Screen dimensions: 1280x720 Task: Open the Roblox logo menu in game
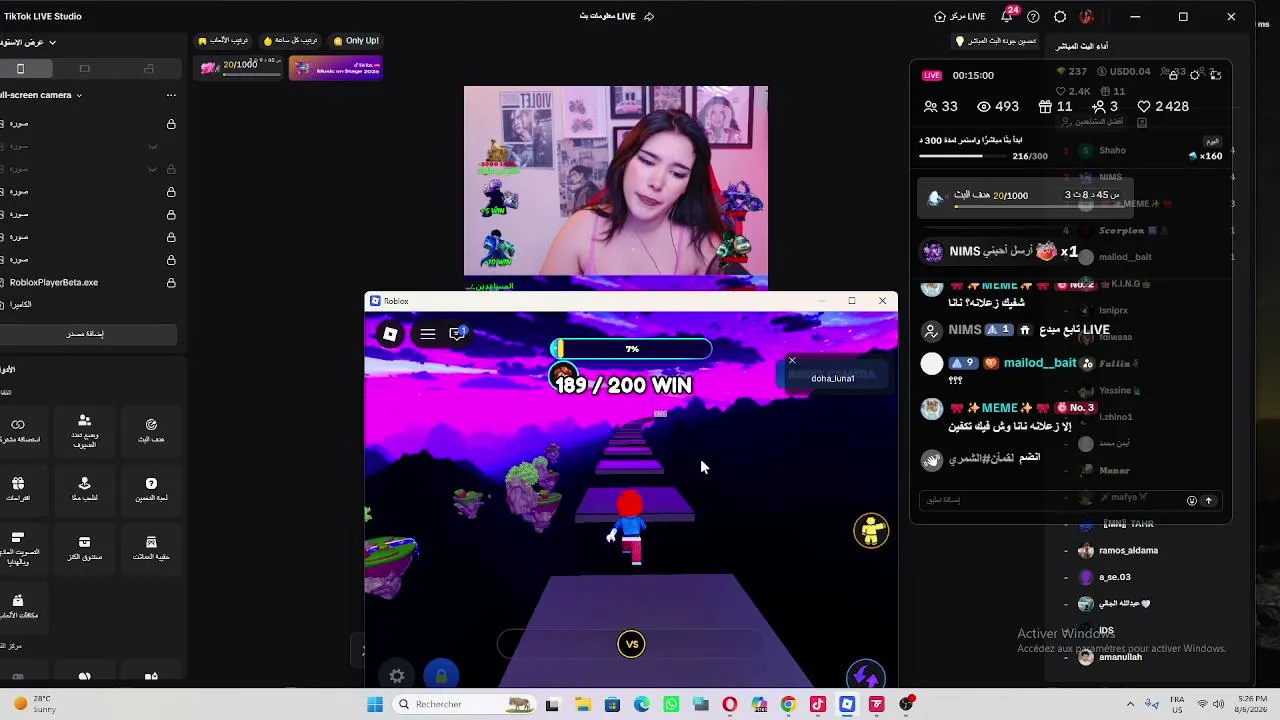[x=390, y=334]
